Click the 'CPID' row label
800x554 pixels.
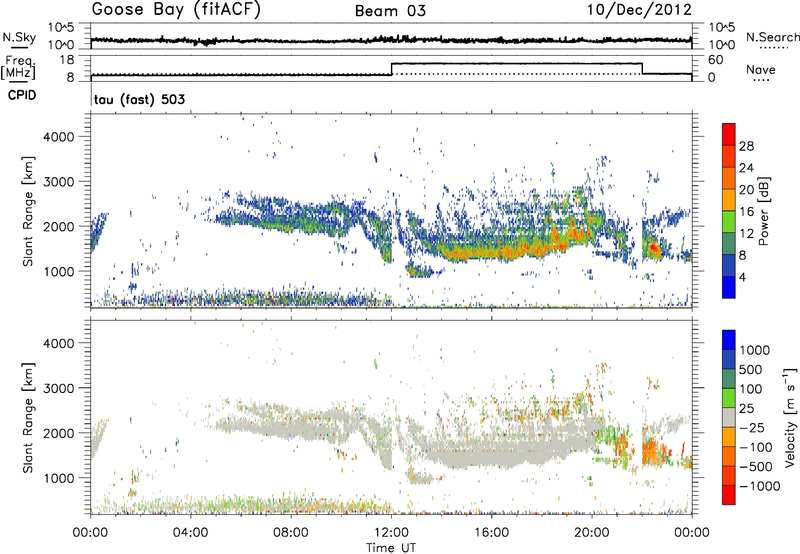click(22, 95)
